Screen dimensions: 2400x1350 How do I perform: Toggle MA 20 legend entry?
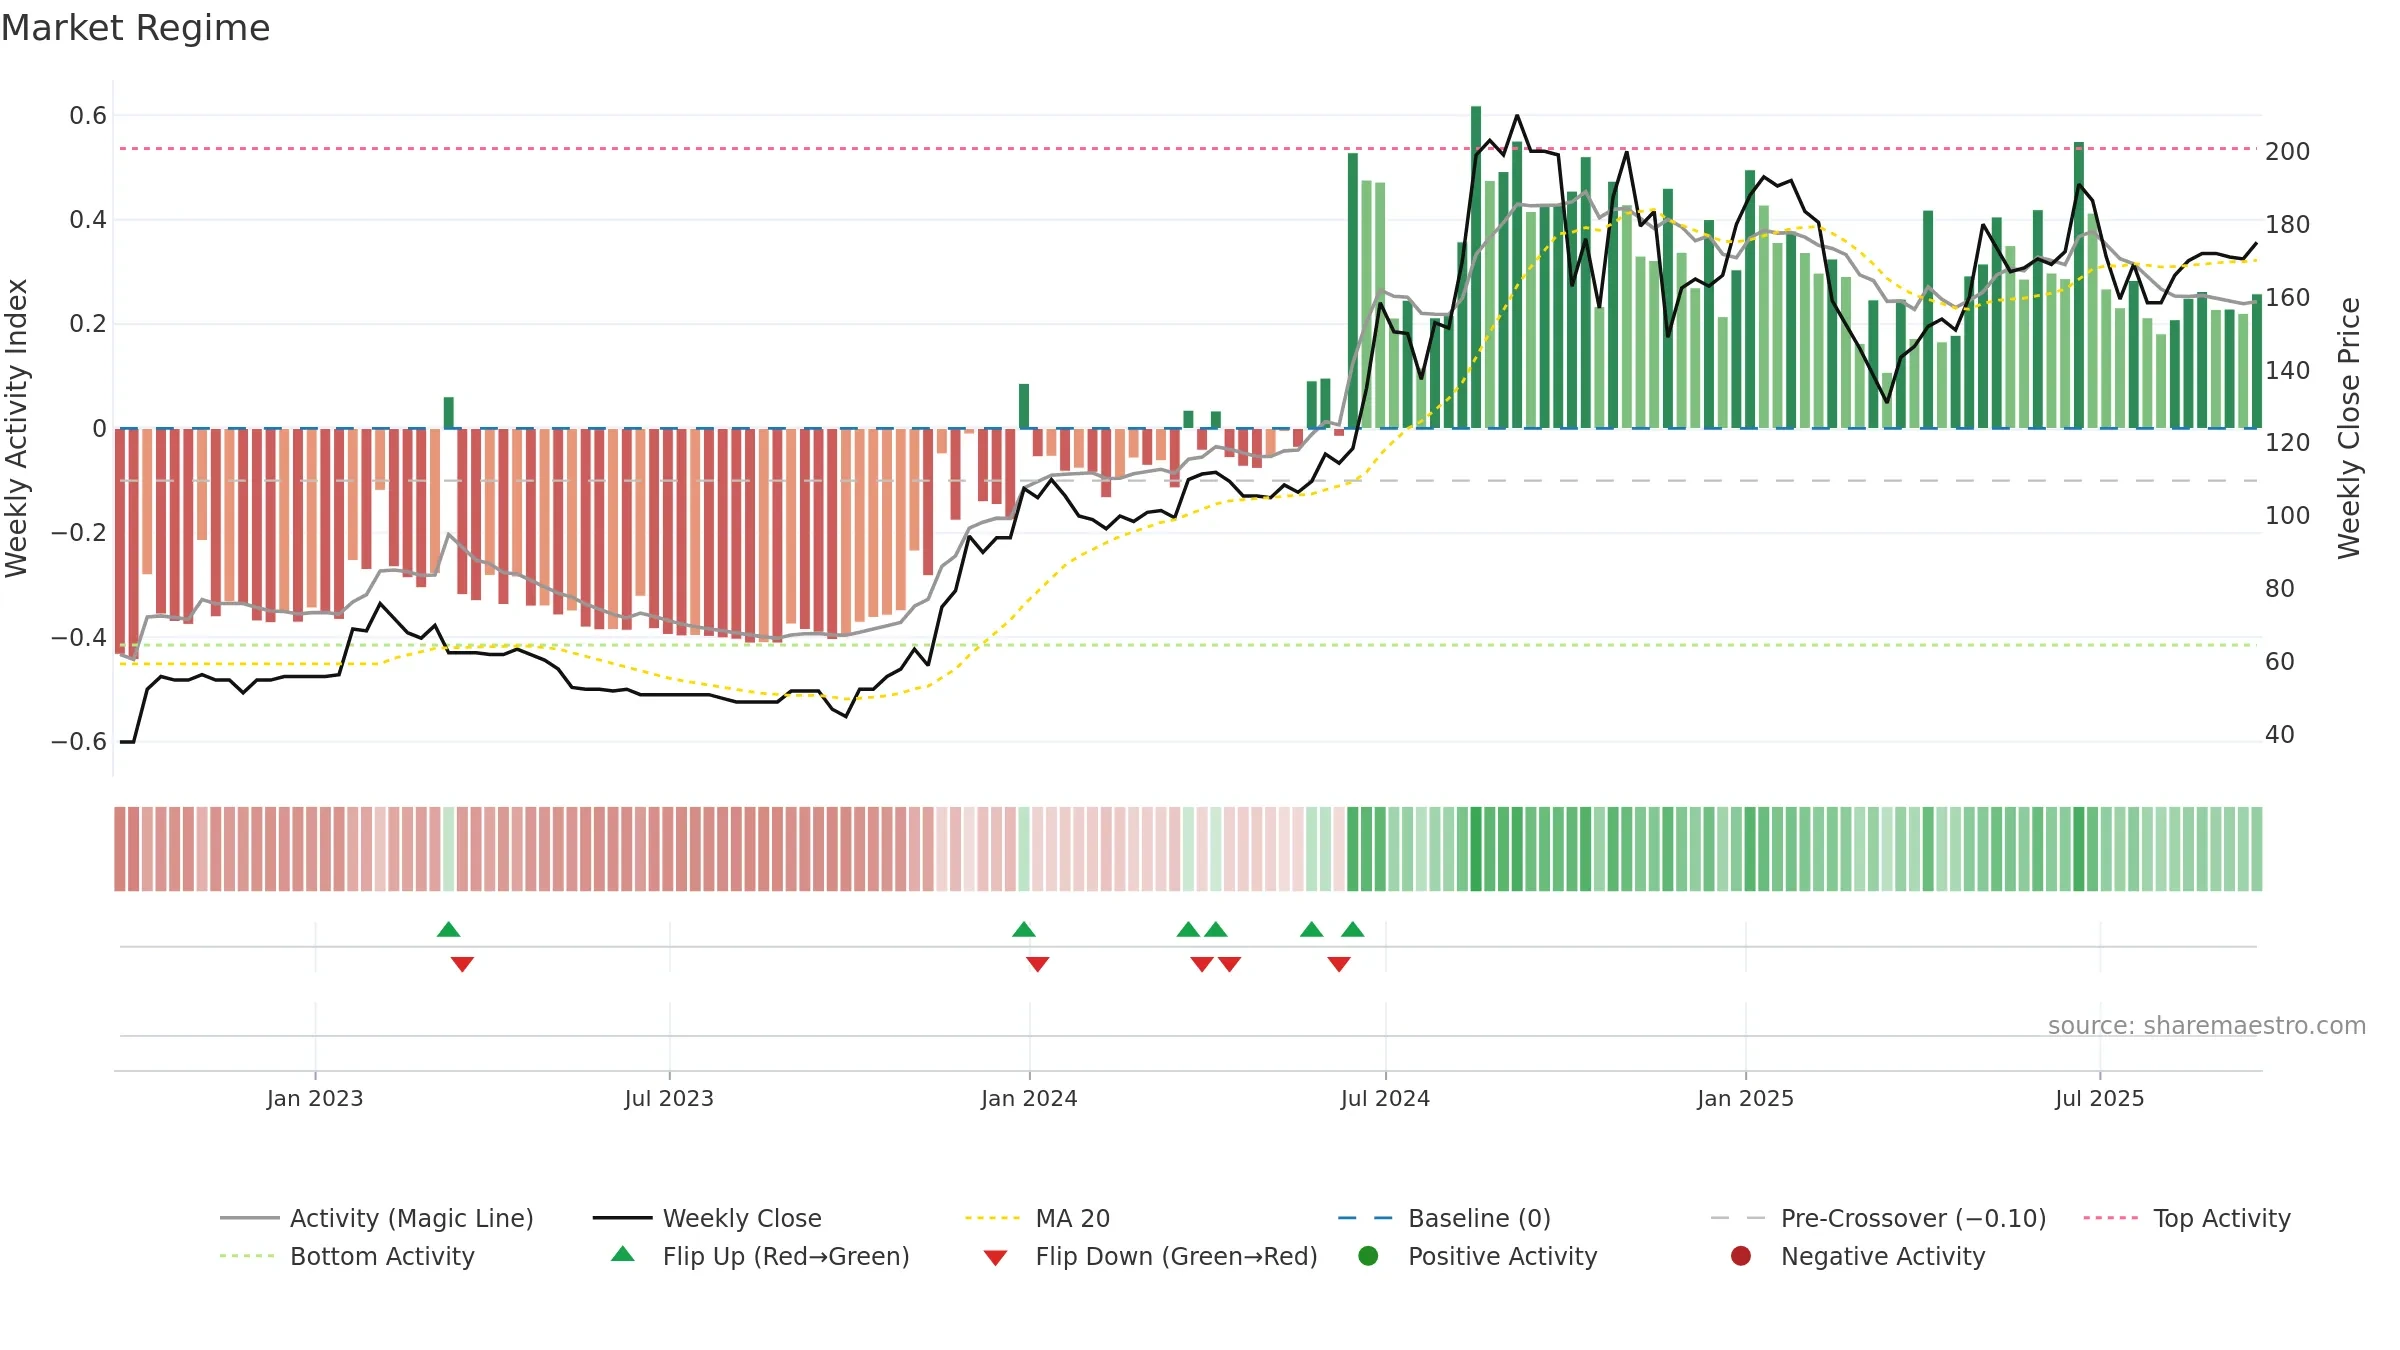[x=1037, y=1218]
